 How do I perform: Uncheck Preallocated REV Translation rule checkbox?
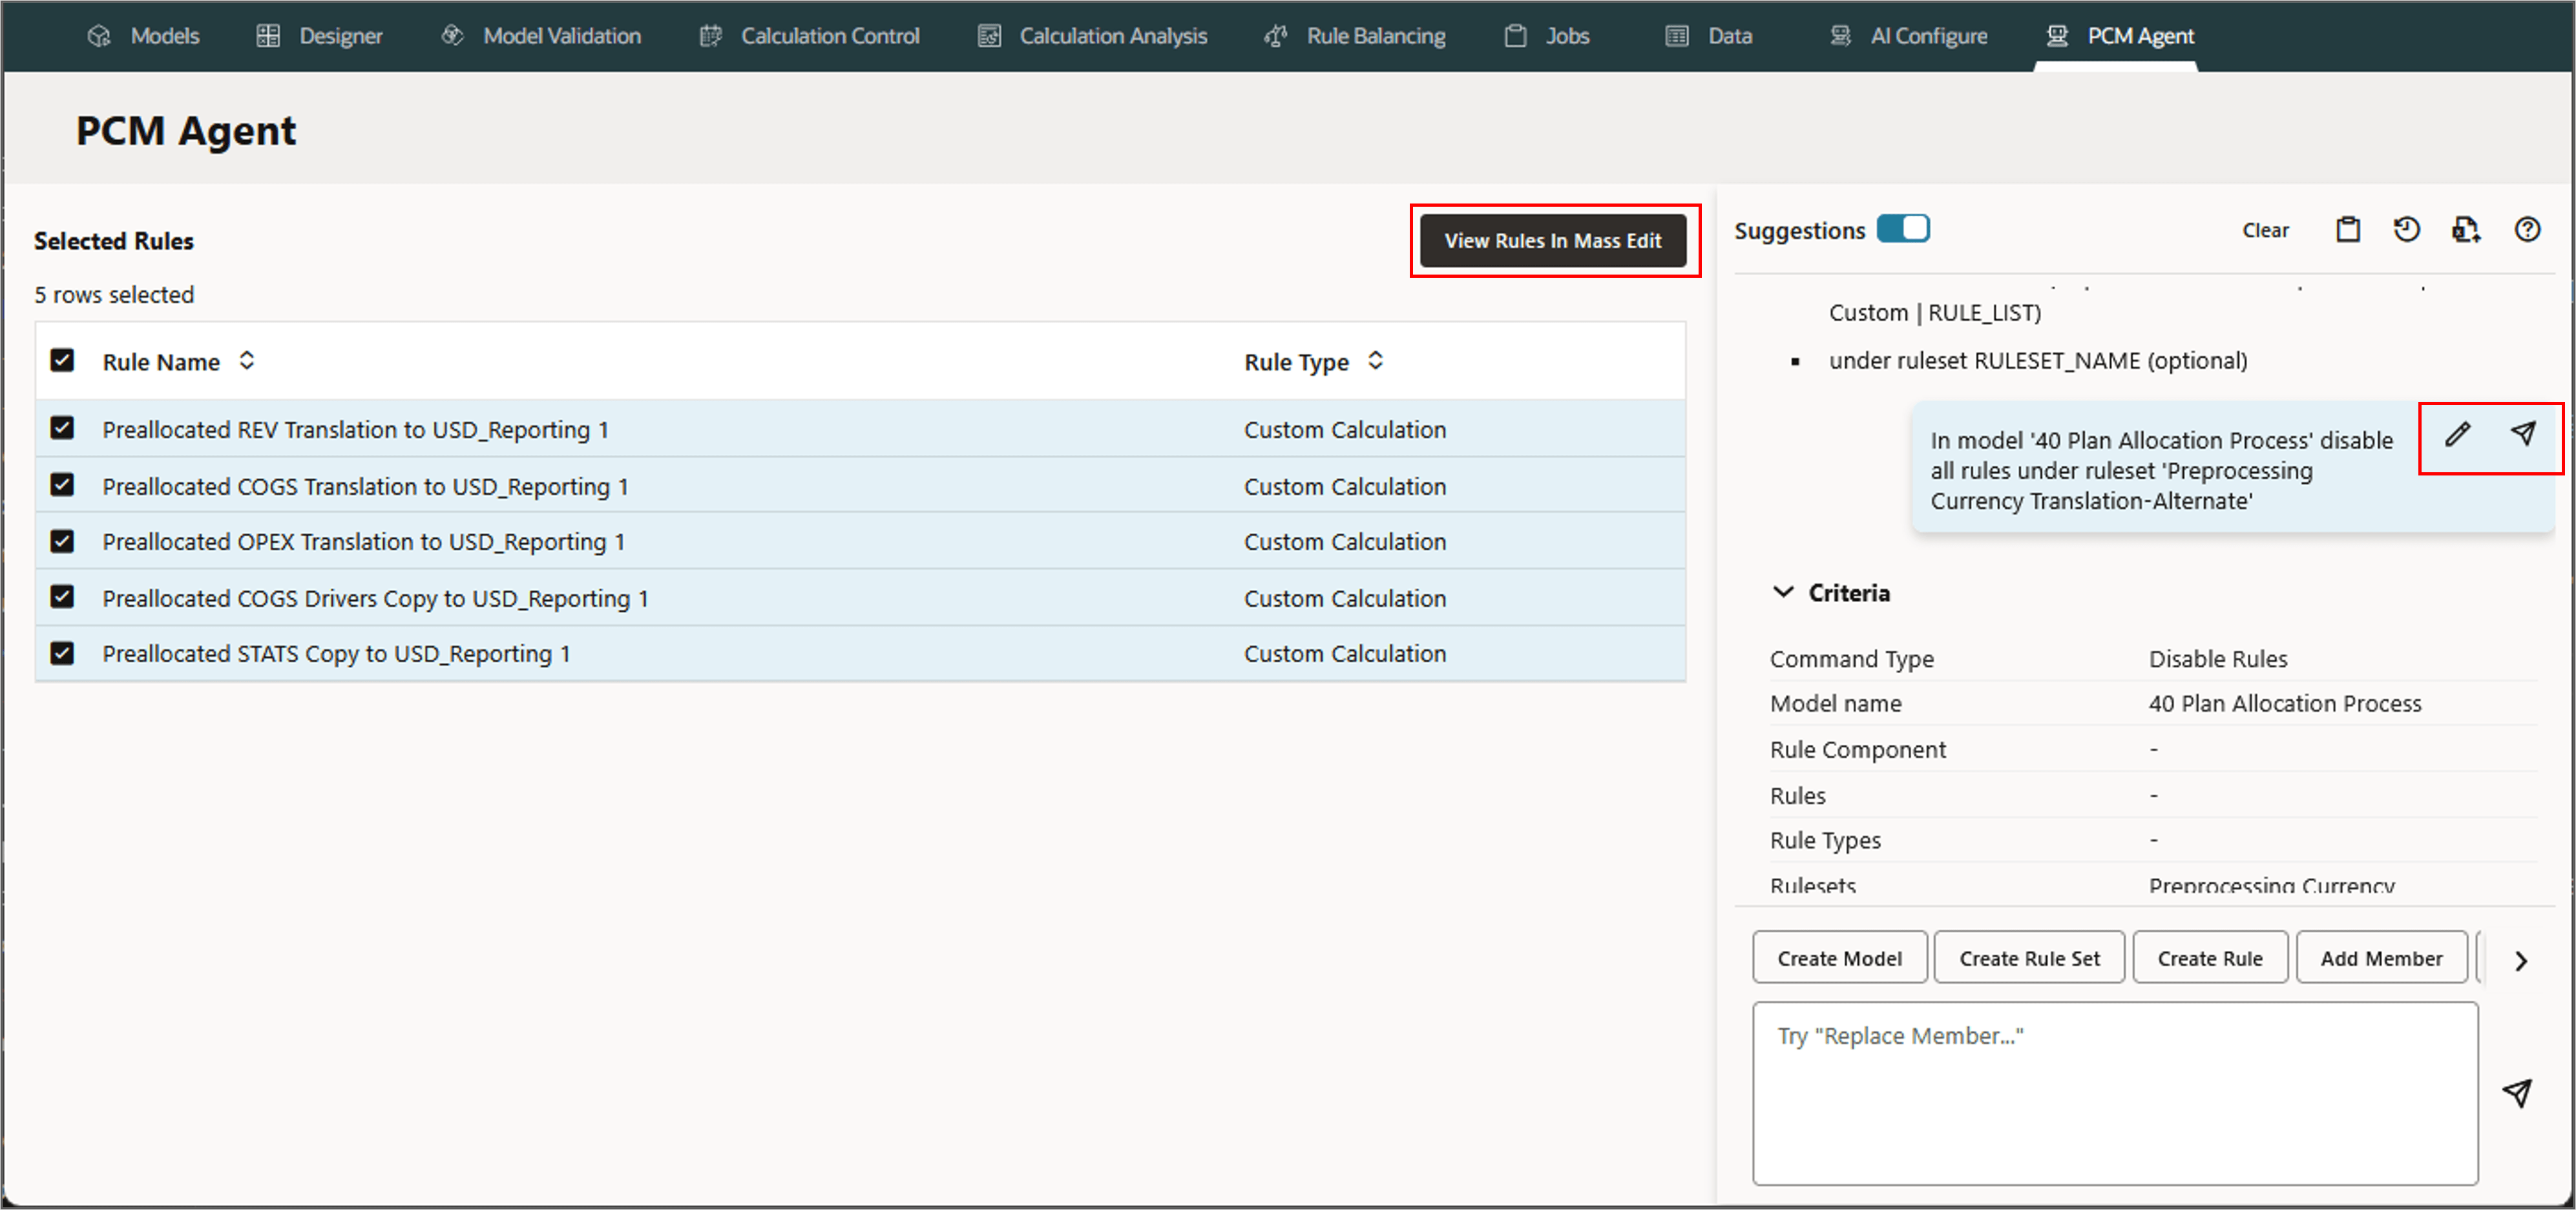point(62,429)
